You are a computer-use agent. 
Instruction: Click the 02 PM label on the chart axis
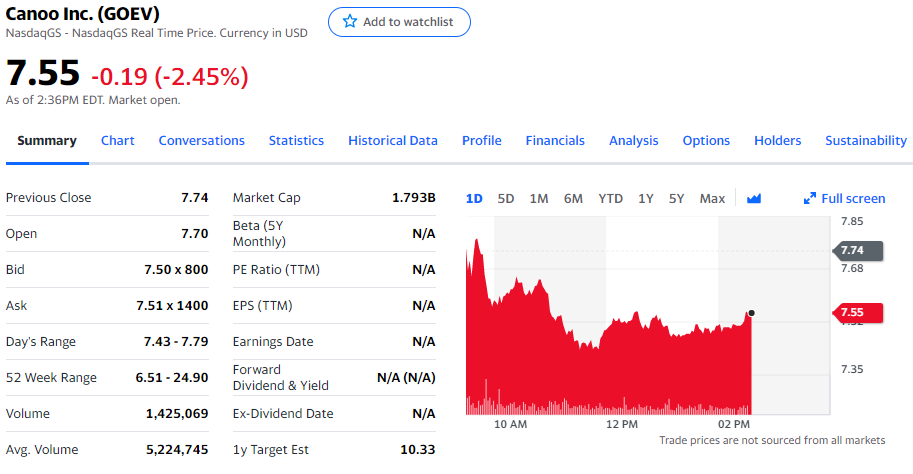pyautogui.click(x=734, y=425)
